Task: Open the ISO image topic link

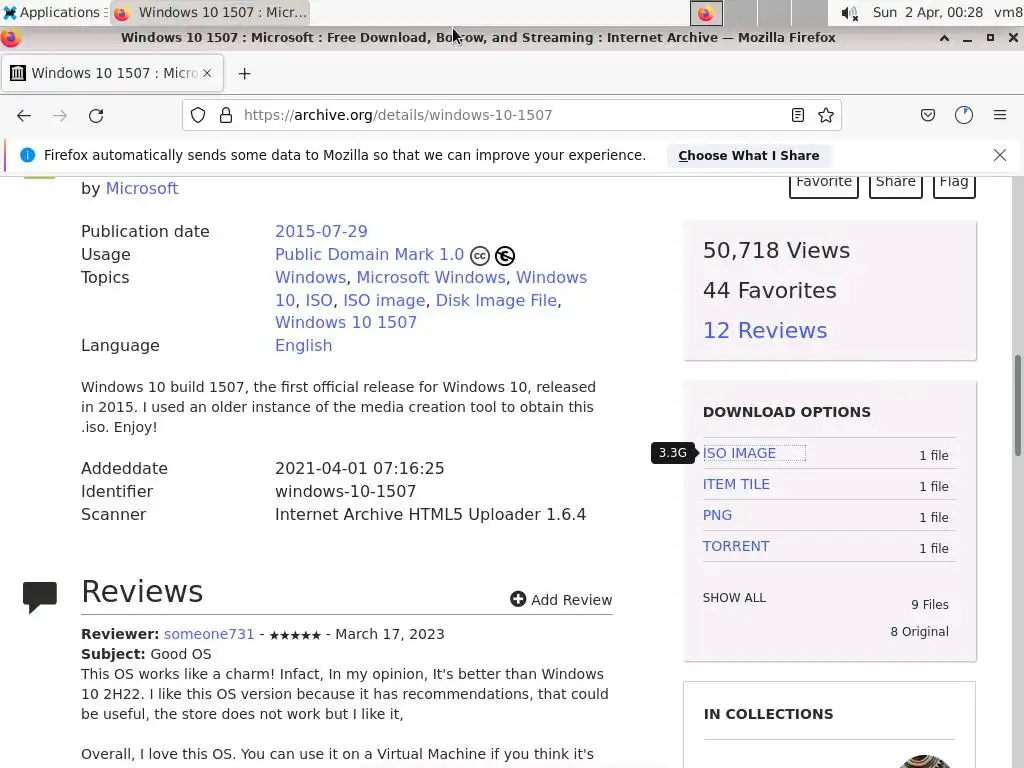Action: point(384,300)
